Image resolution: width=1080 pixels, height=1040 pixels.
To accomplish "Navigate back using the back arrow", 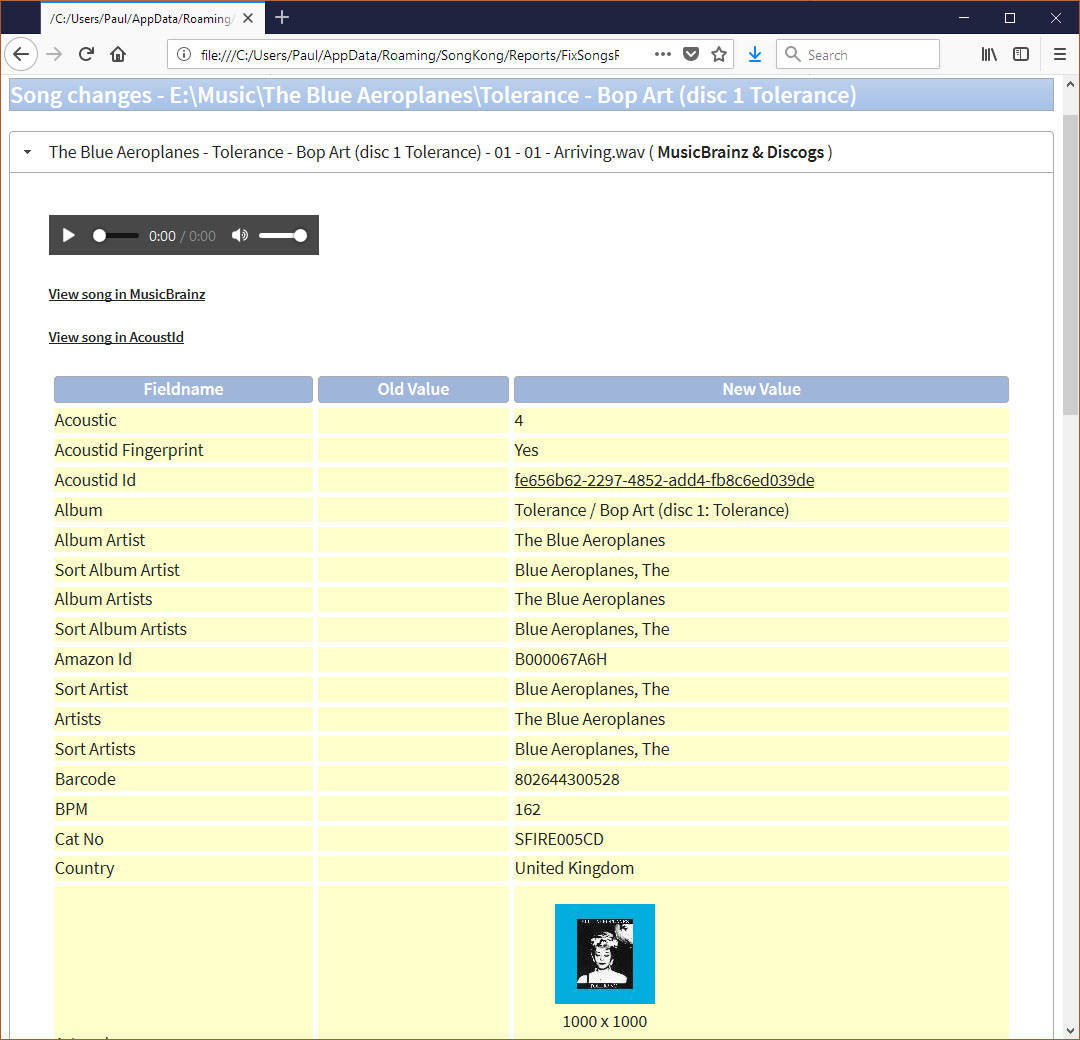I will pos(21,54).
